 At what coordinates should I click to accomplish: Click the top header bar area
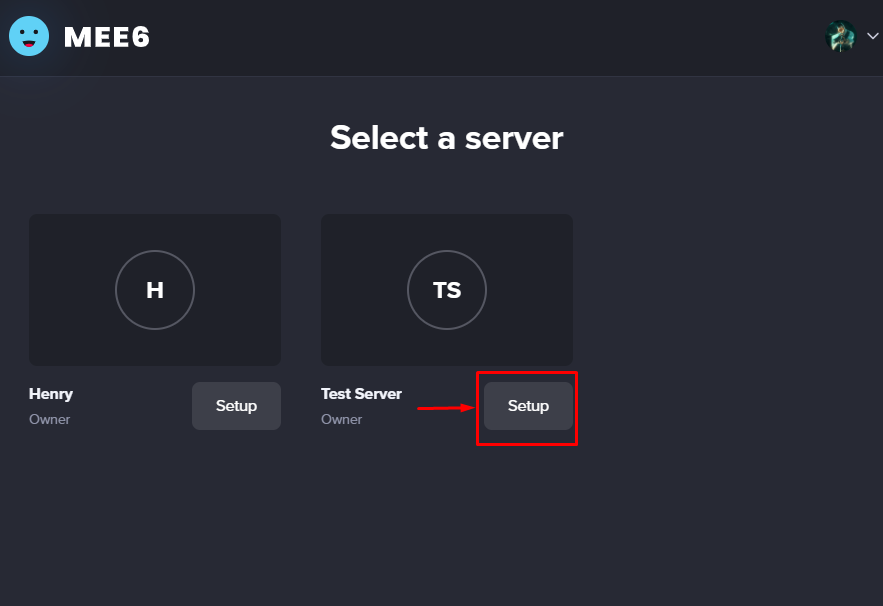click(x=442, y=38)
